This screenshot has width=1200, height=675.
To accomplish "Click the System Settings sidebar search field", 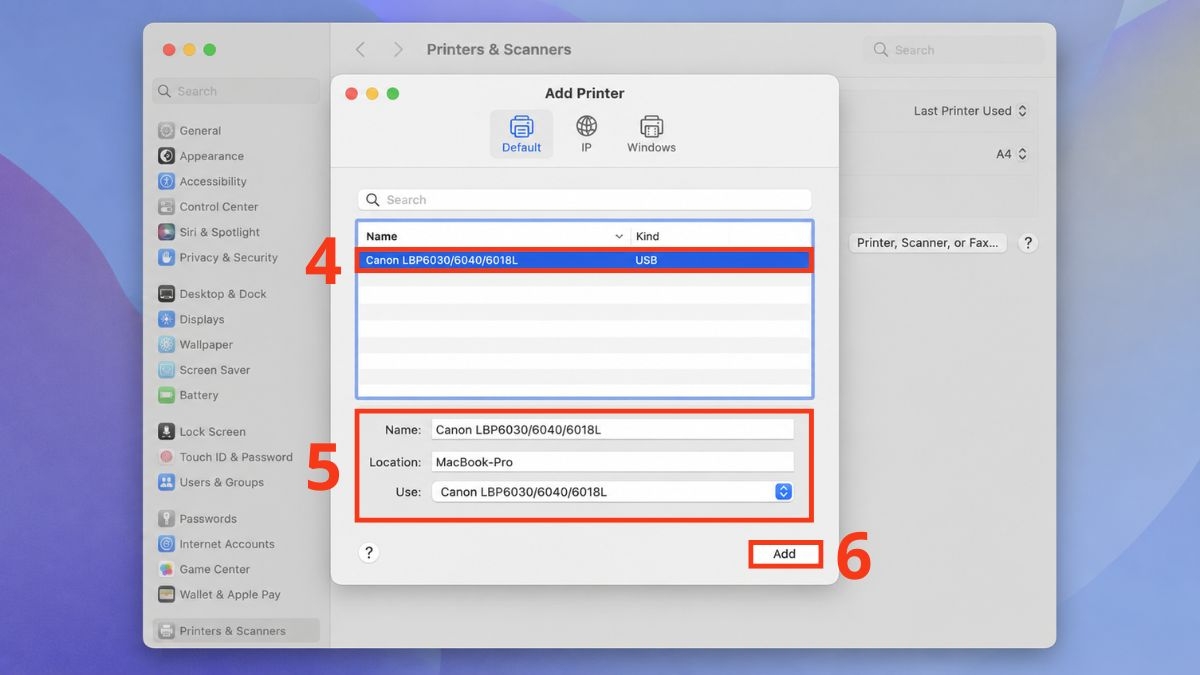I will (x=235, y=91).
